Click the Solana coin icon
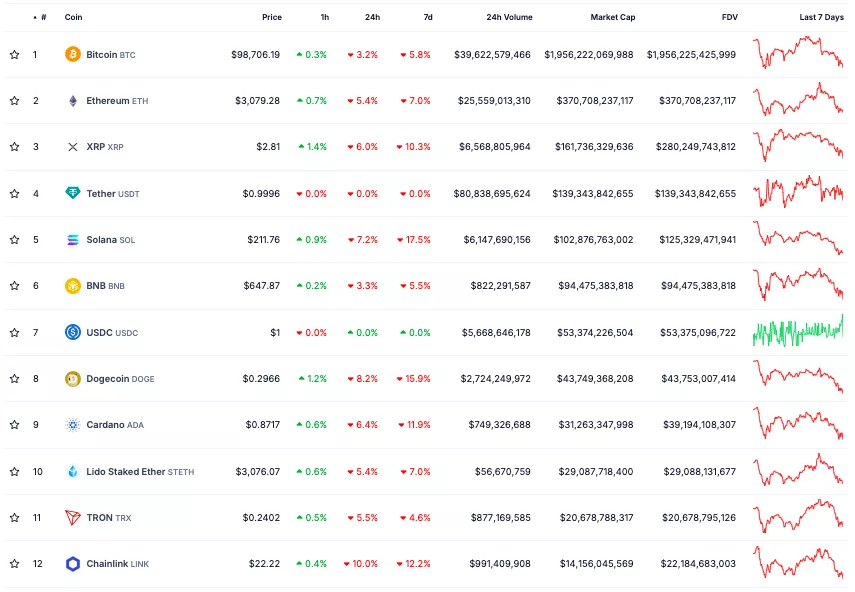 click(x=72, y=240)
